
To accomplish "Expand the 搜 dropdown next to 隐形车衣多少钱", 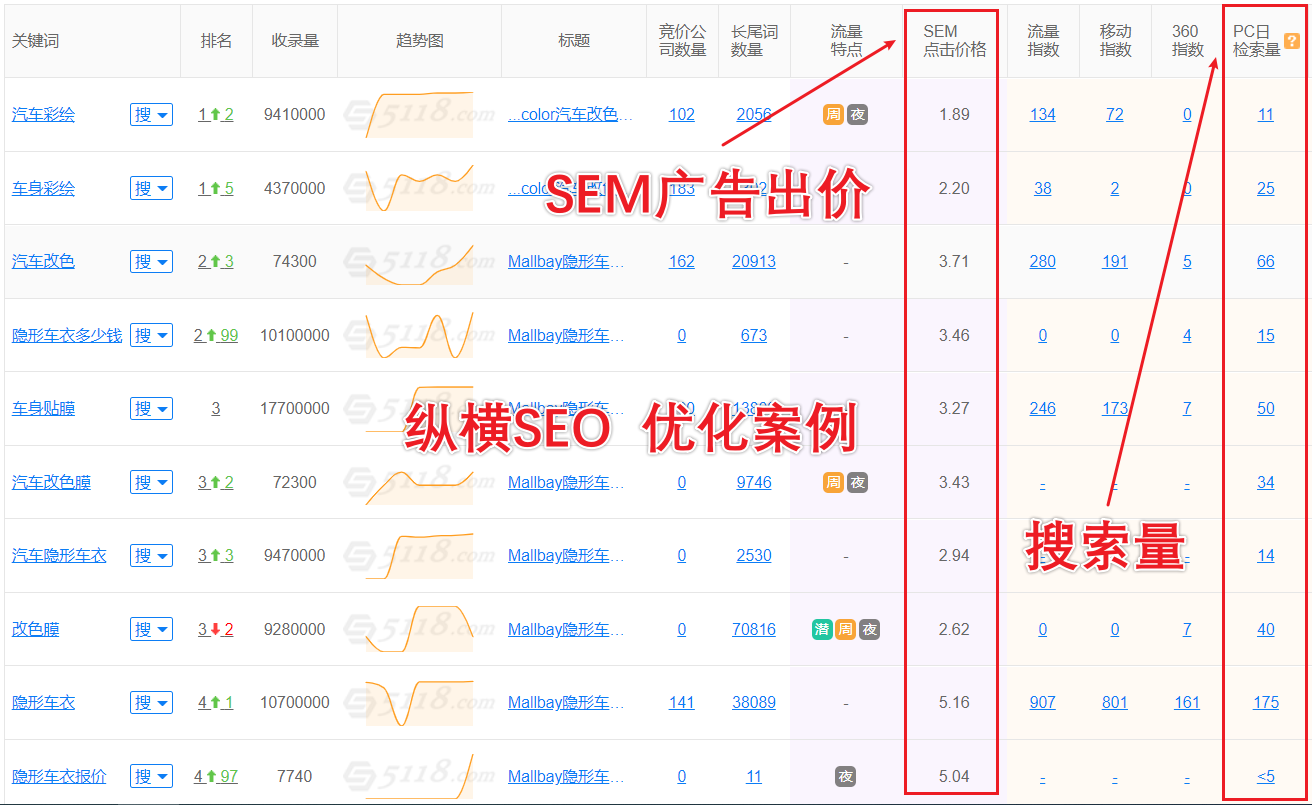I will 151,336.
